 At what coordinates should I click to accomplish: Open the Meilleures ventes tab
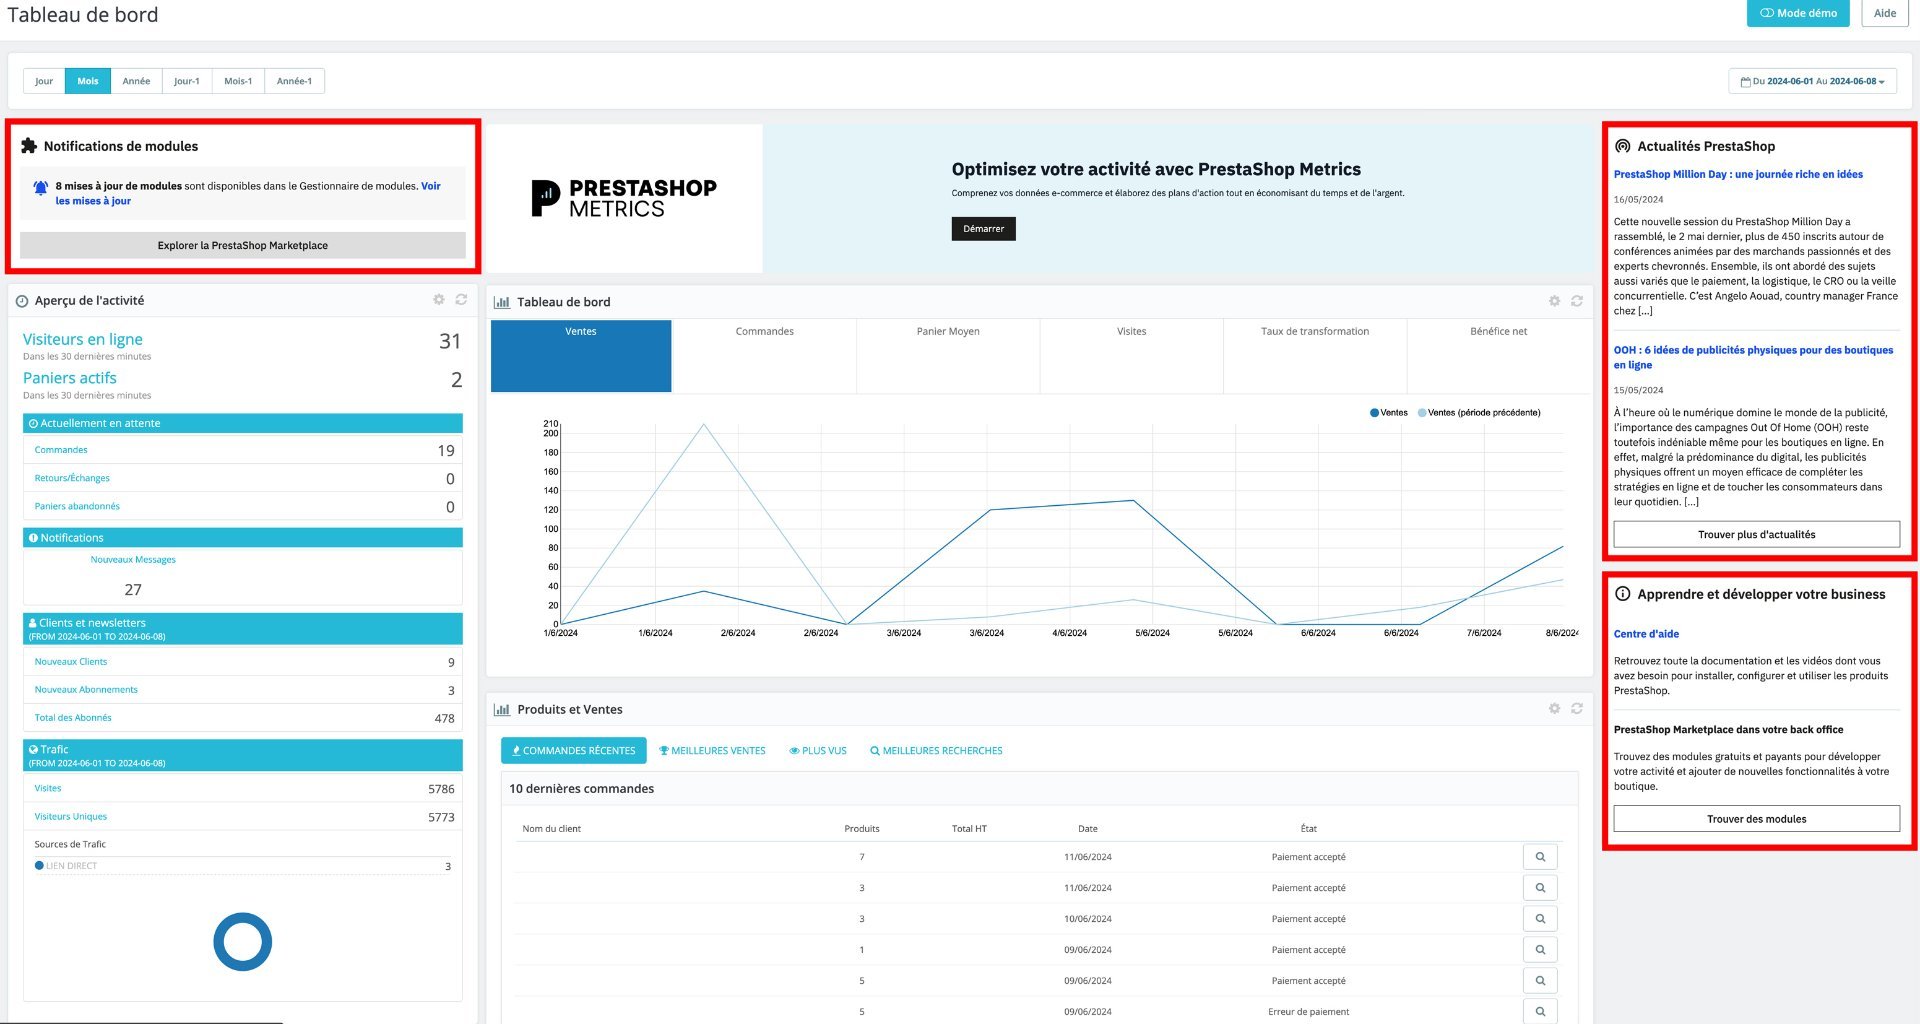coord(712,751)
